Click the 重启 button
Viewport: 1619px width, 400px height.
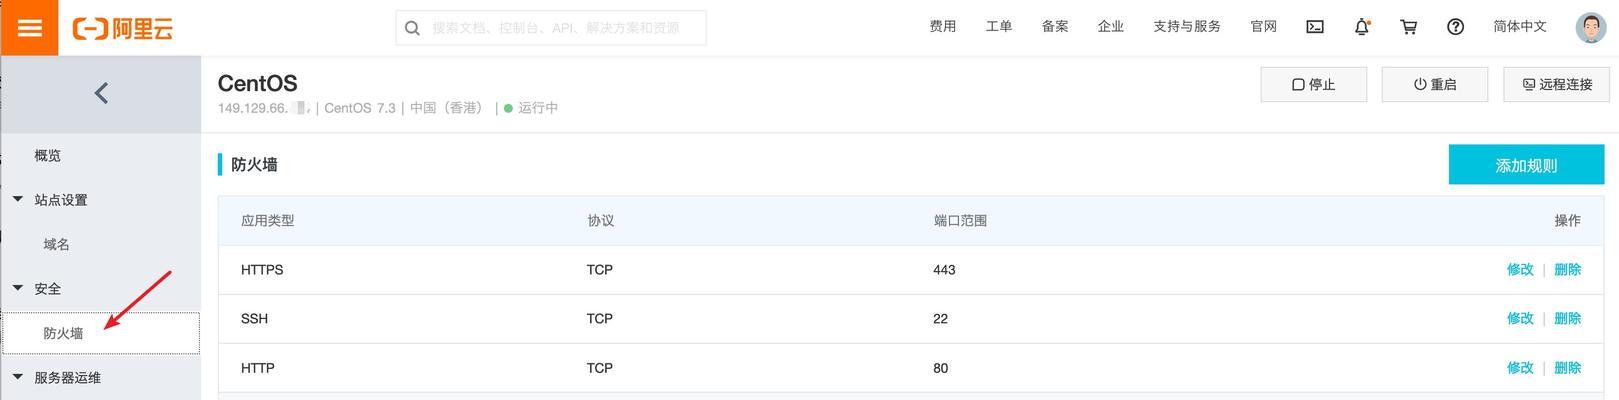[x=1435, y=85]
